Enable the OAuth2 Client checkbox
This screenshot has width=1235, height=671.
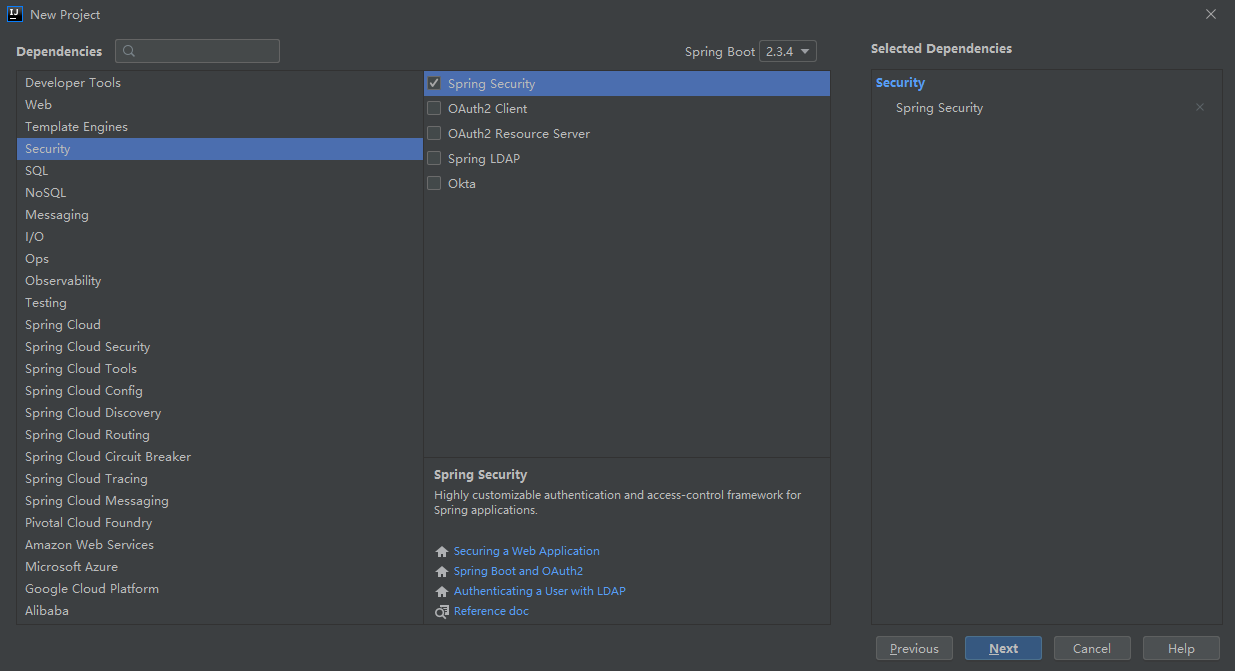pyautogui.click(x=434, y=109)
